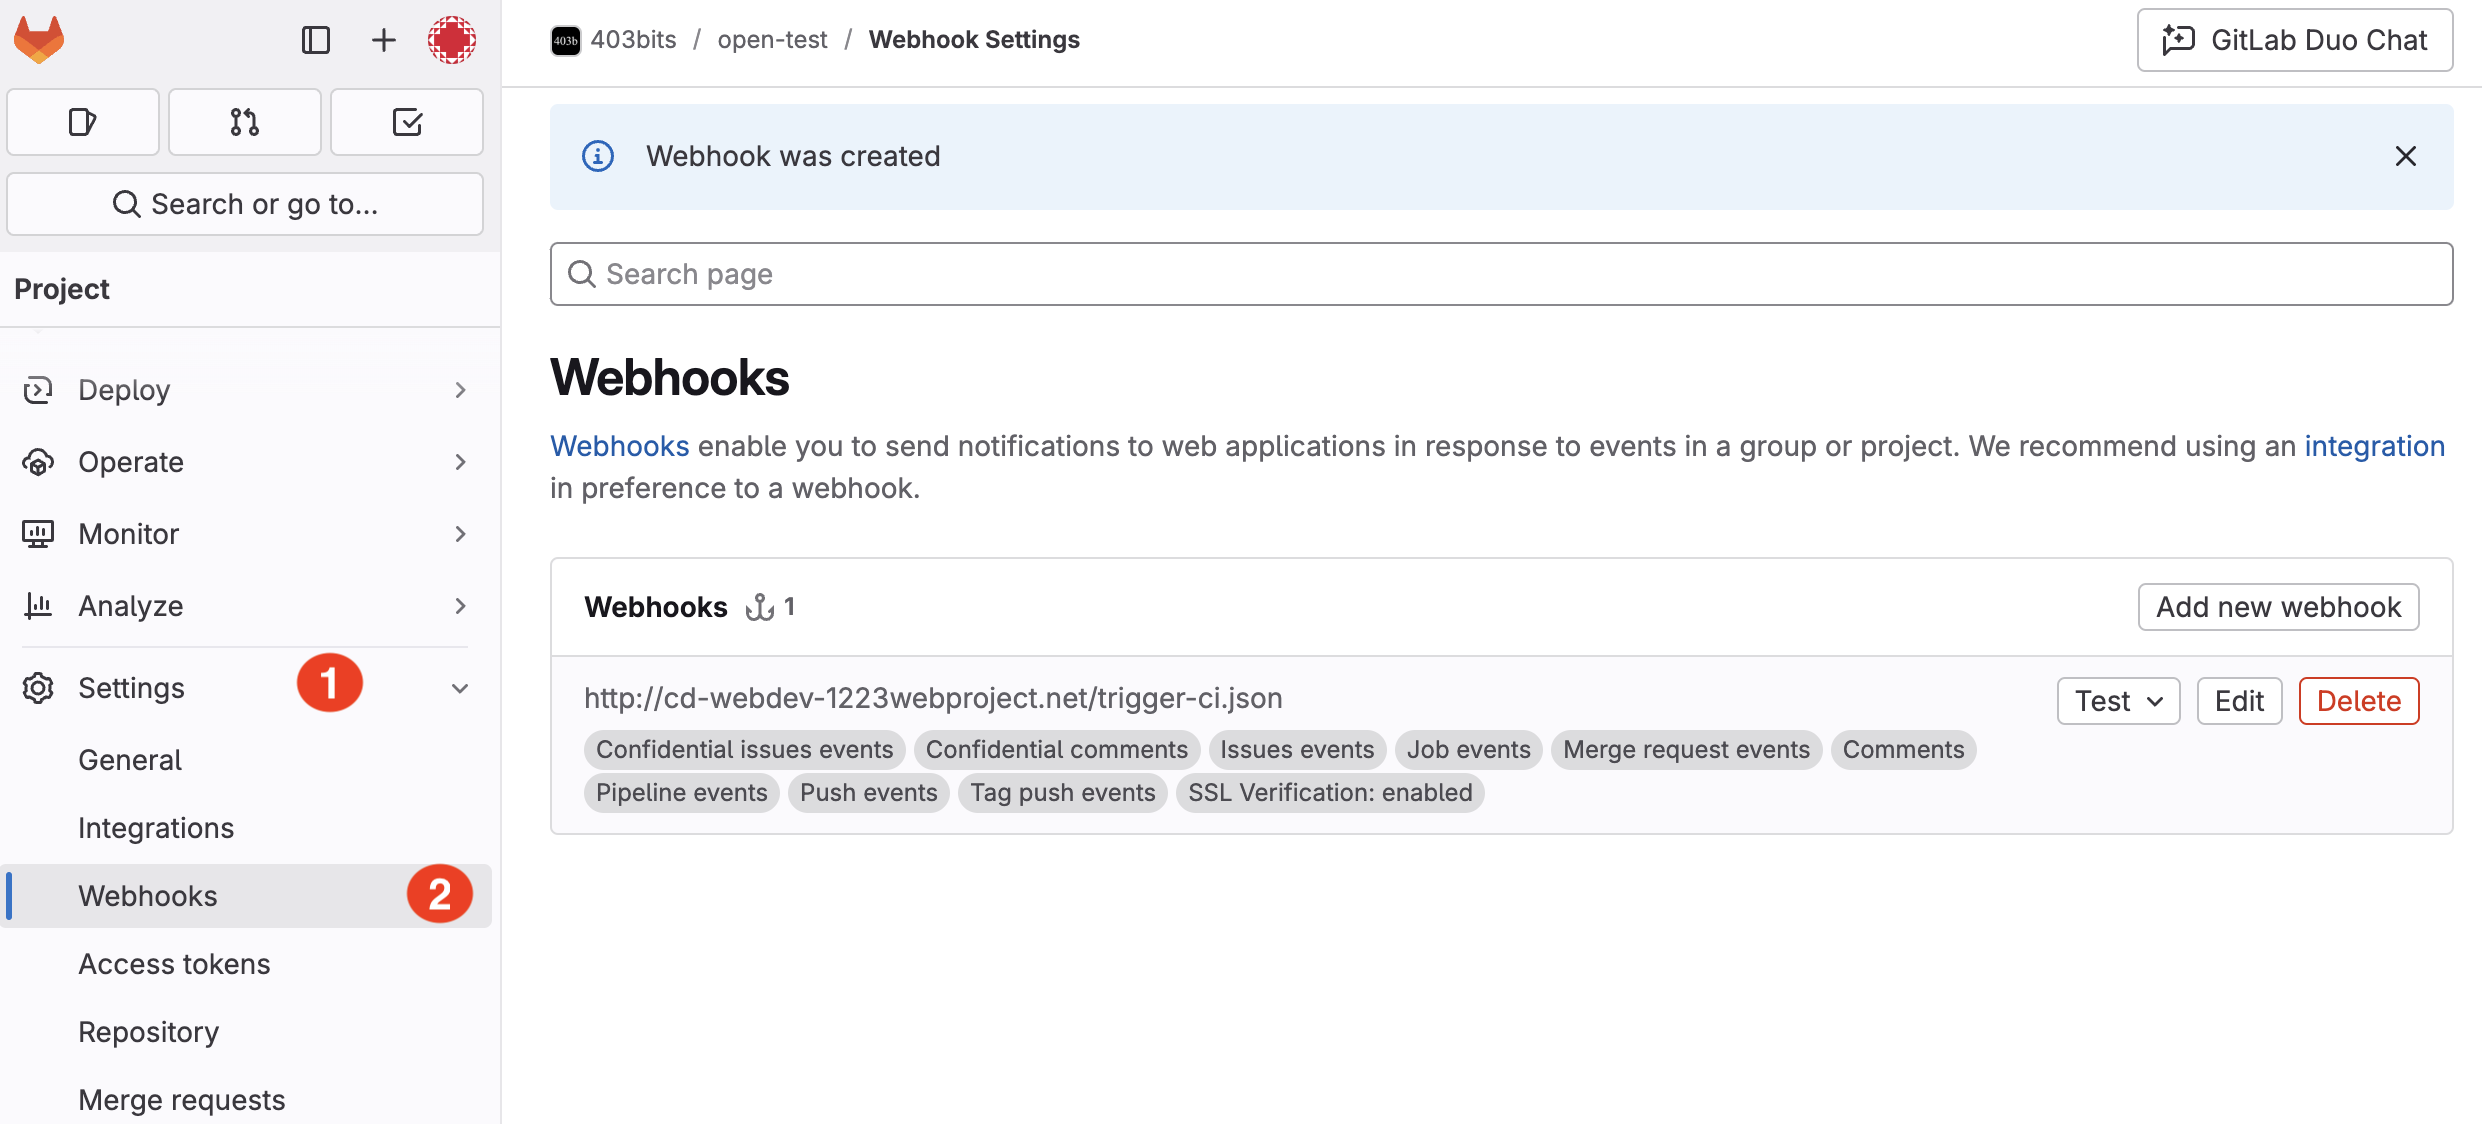Click Confidential comments badge
This screenshot has height=1124, width=2482.
[x=1056, y=750]
